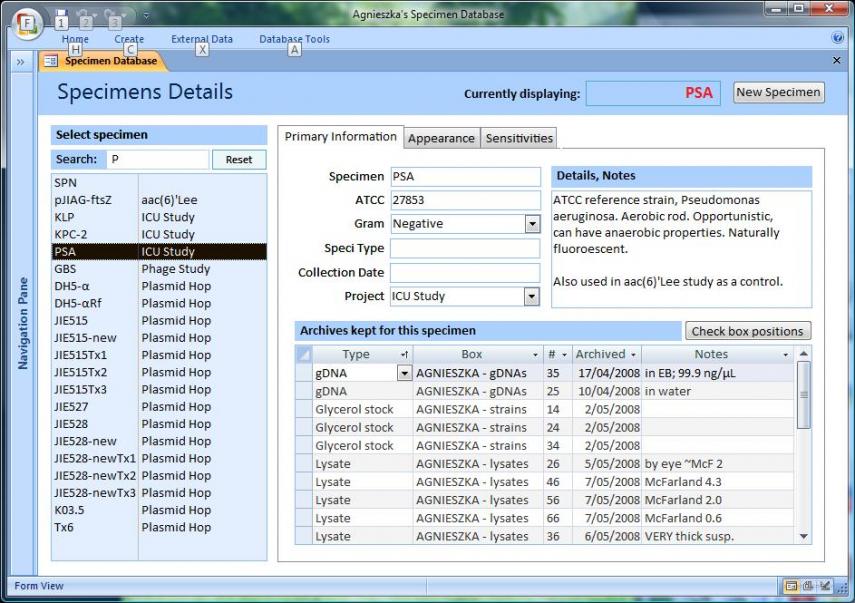Open the Sensitivities tab
The image size is (855, 603).
518,138
